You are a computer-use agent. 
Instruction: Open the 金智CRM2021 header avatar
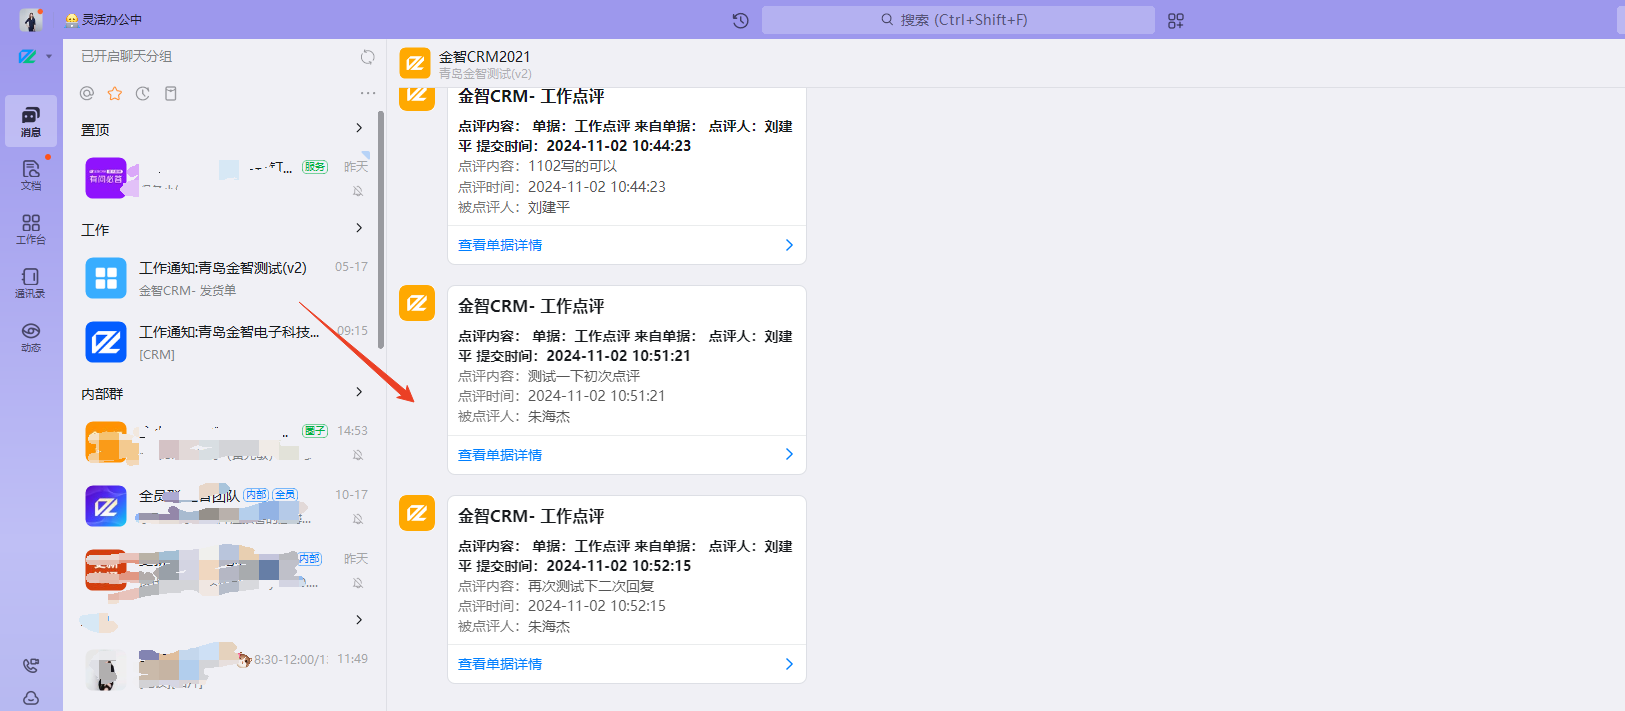tap(415, 63)
